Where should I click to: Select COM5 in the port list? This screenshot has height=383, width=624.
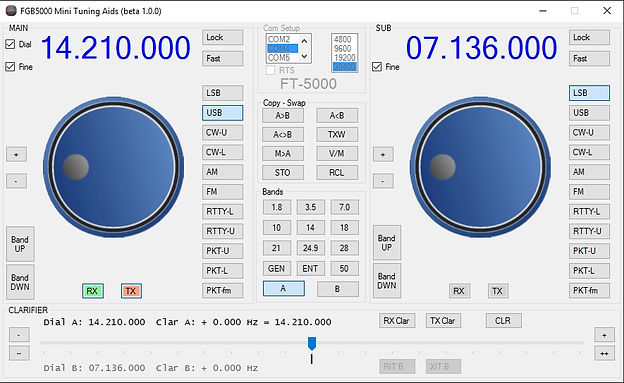point(282,58)
